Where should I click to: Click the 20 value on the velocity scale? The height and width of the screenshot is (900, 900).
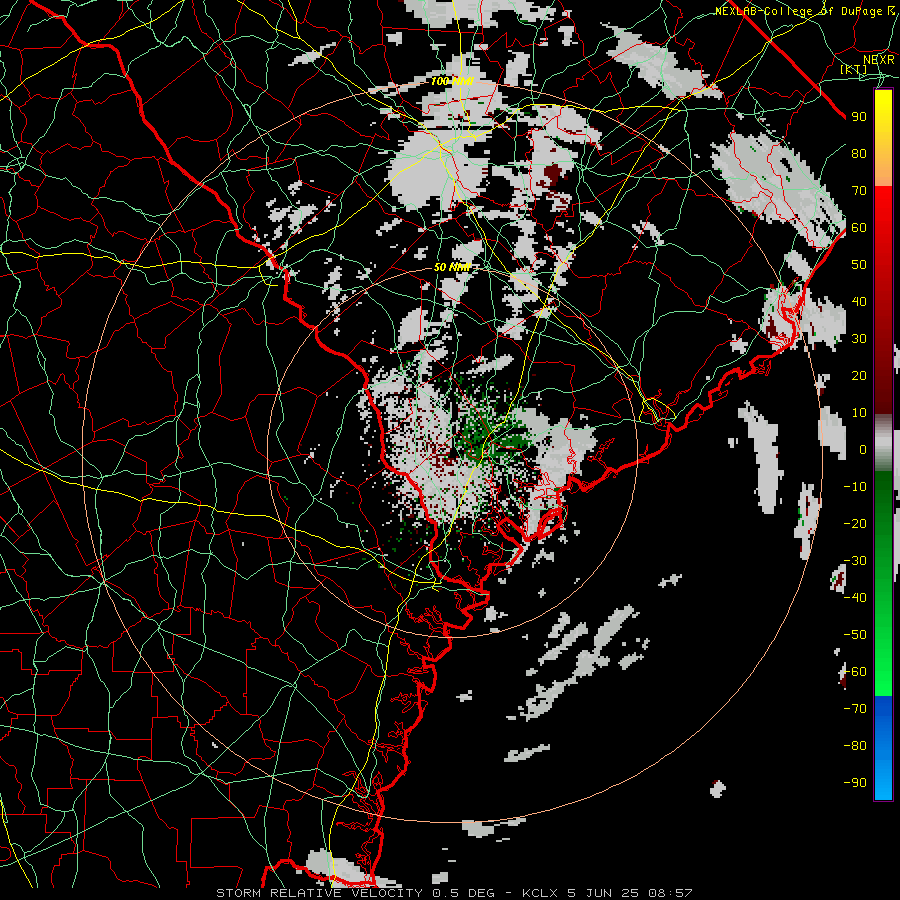tap(859, 375)
